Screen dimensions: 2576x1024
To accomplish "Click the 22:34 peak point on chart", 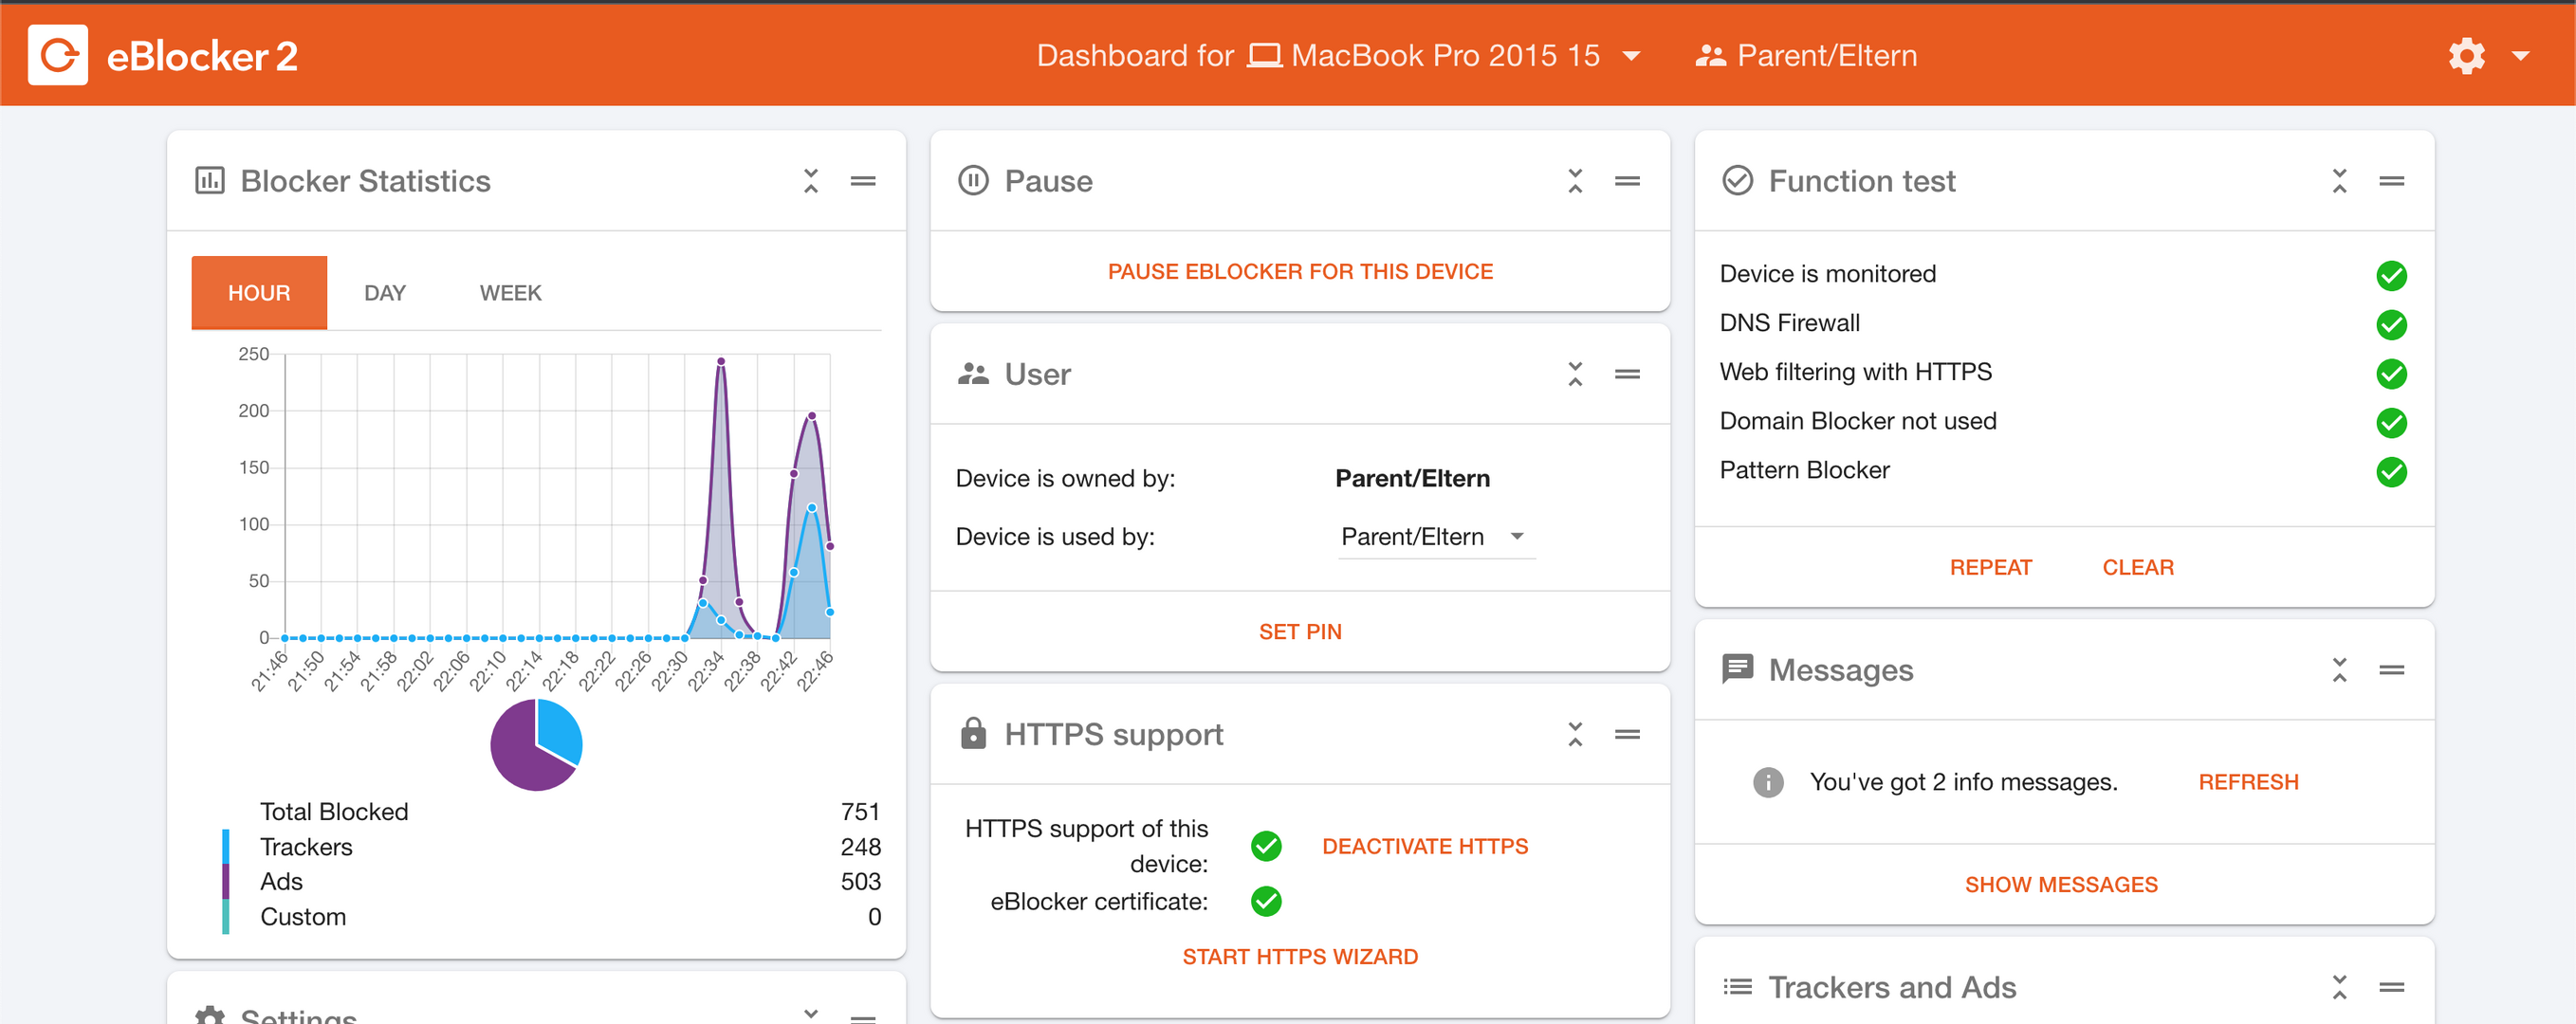I will [x=721, y=361].
